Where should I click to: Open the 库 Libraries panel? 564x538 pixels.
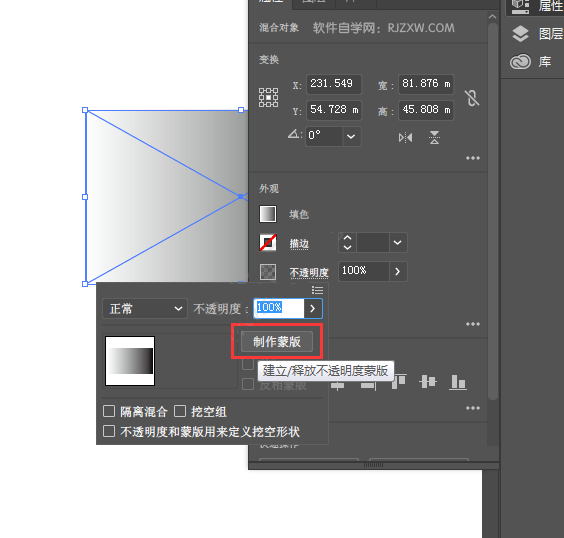coord(531,61)
